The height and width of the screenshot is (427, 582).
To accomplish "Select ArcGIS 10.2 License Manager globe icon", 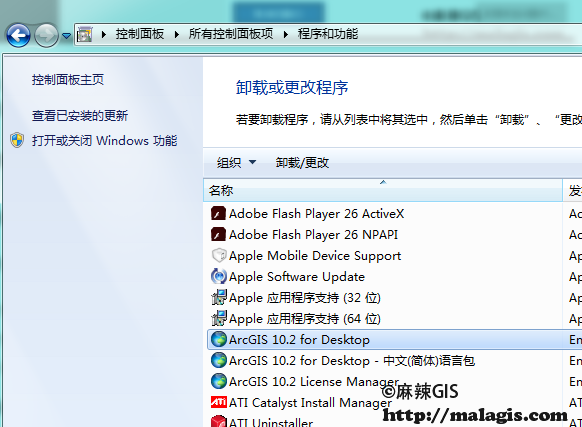I will click(219, 381).
